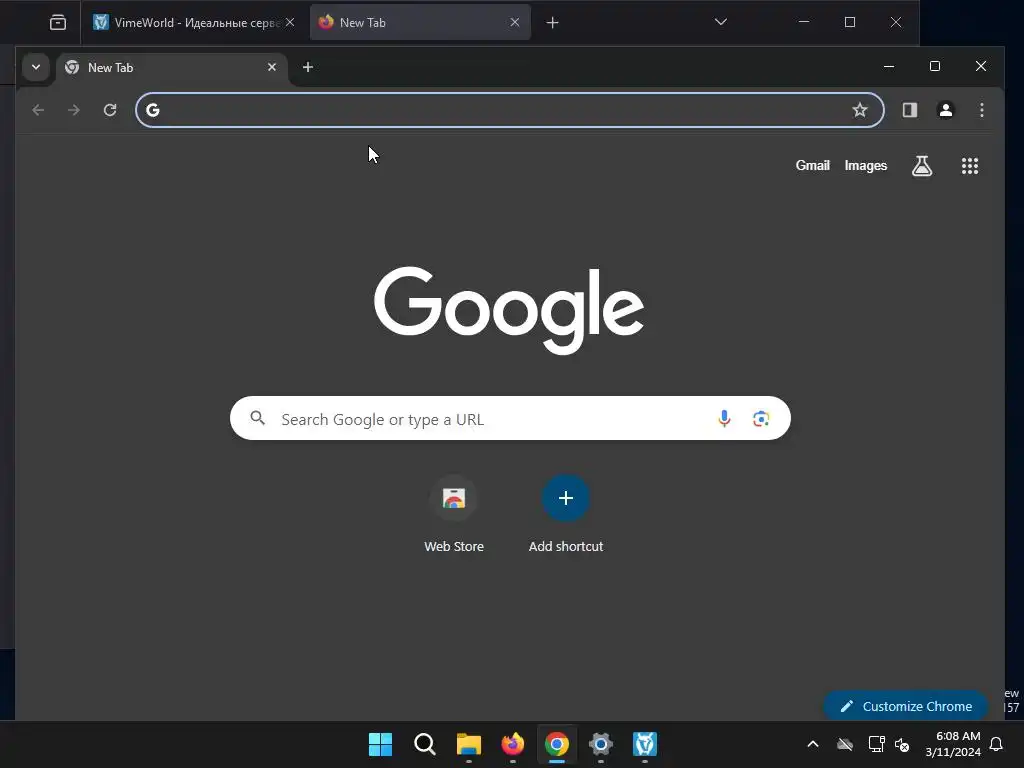Viewport: 1024px width, 768px height.
Task: Open the Google apps grid
Action: coord(970,166)
